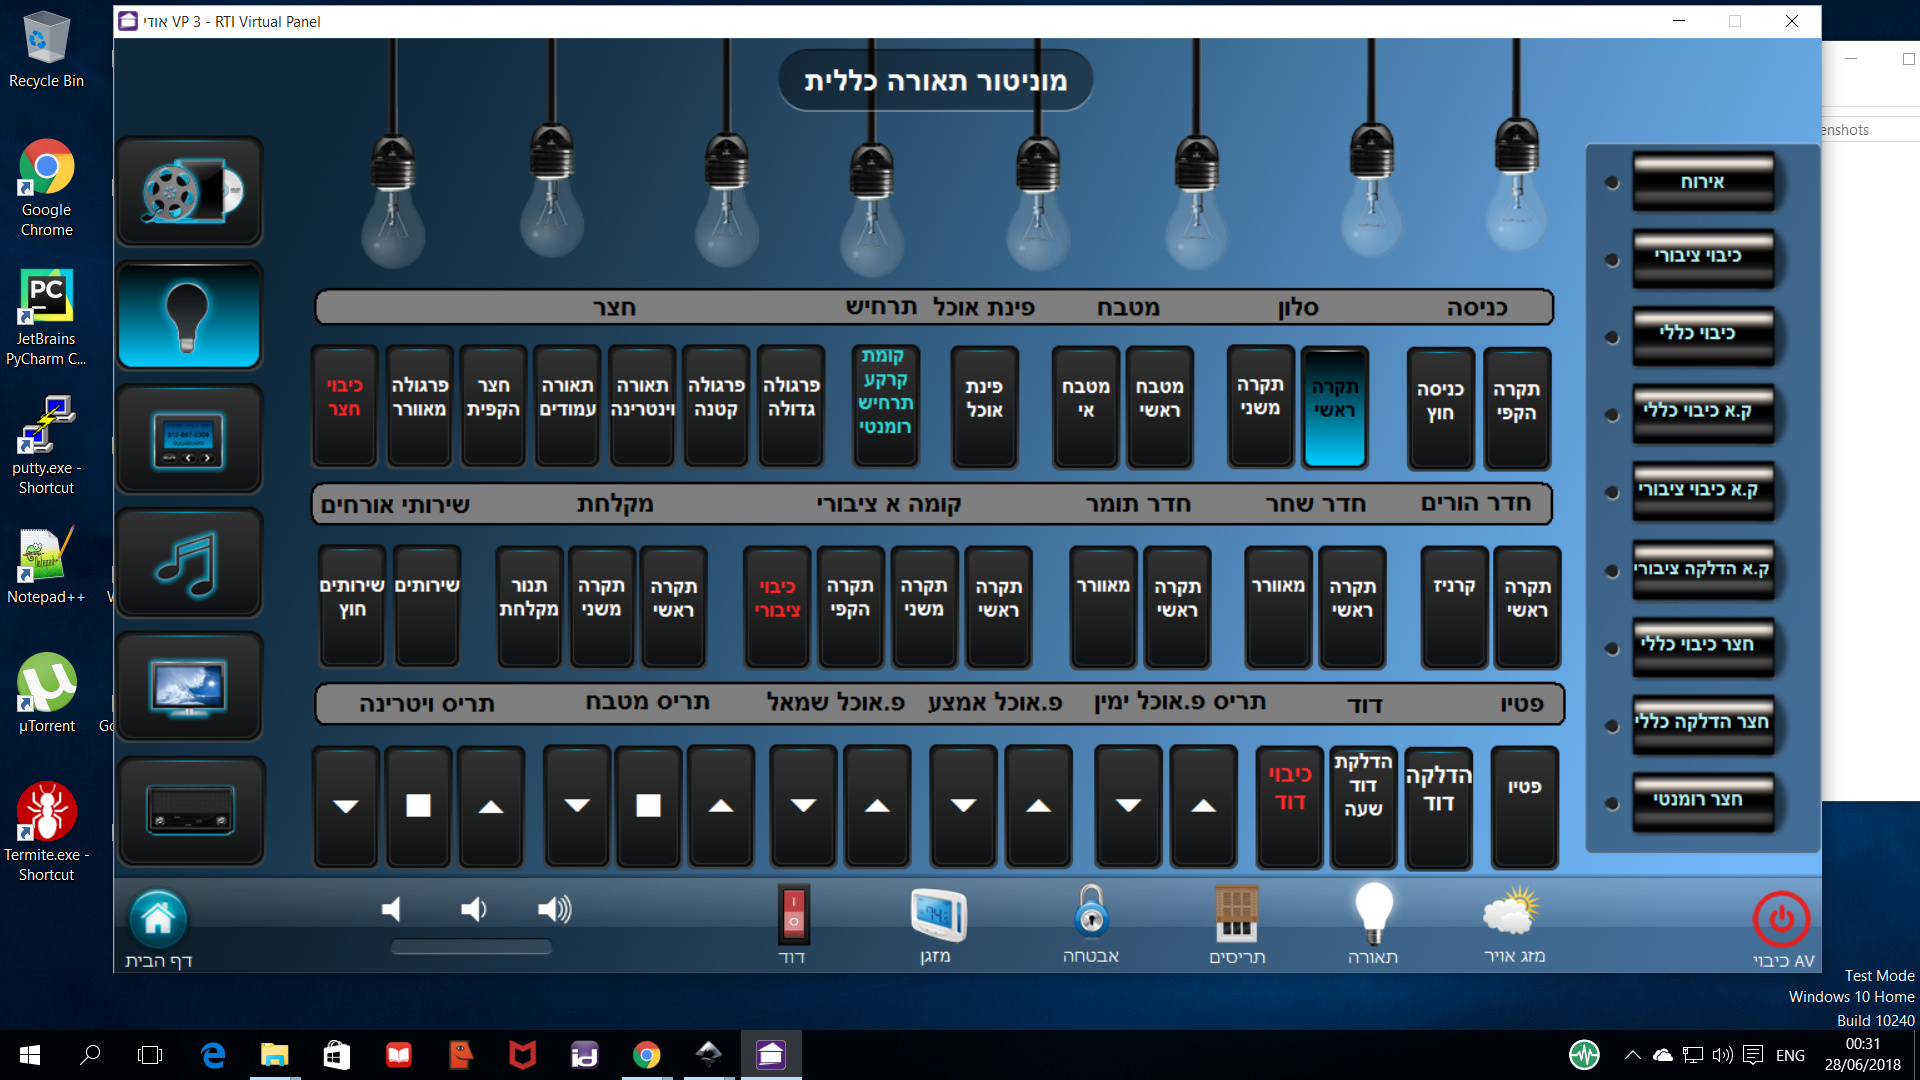Select the כיבוי כללי scene button
Screen dimensions: 1920x1080
click(x=1702, y=335)
